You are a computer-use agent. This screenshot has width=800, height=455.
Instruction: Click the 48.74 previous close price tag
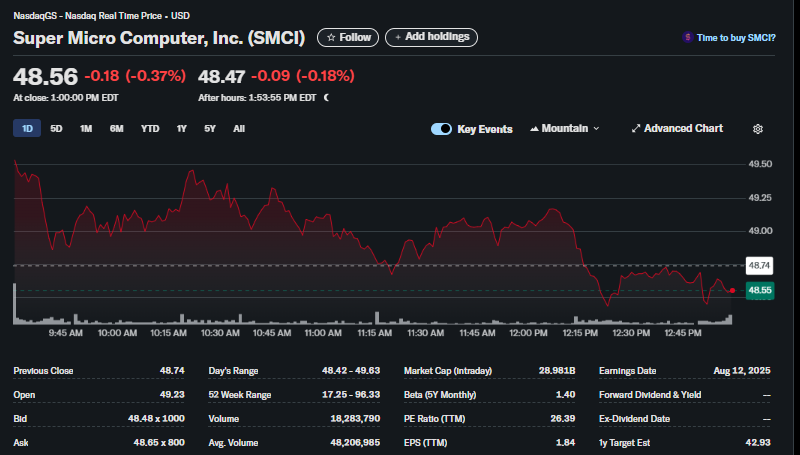click(759, 266)
